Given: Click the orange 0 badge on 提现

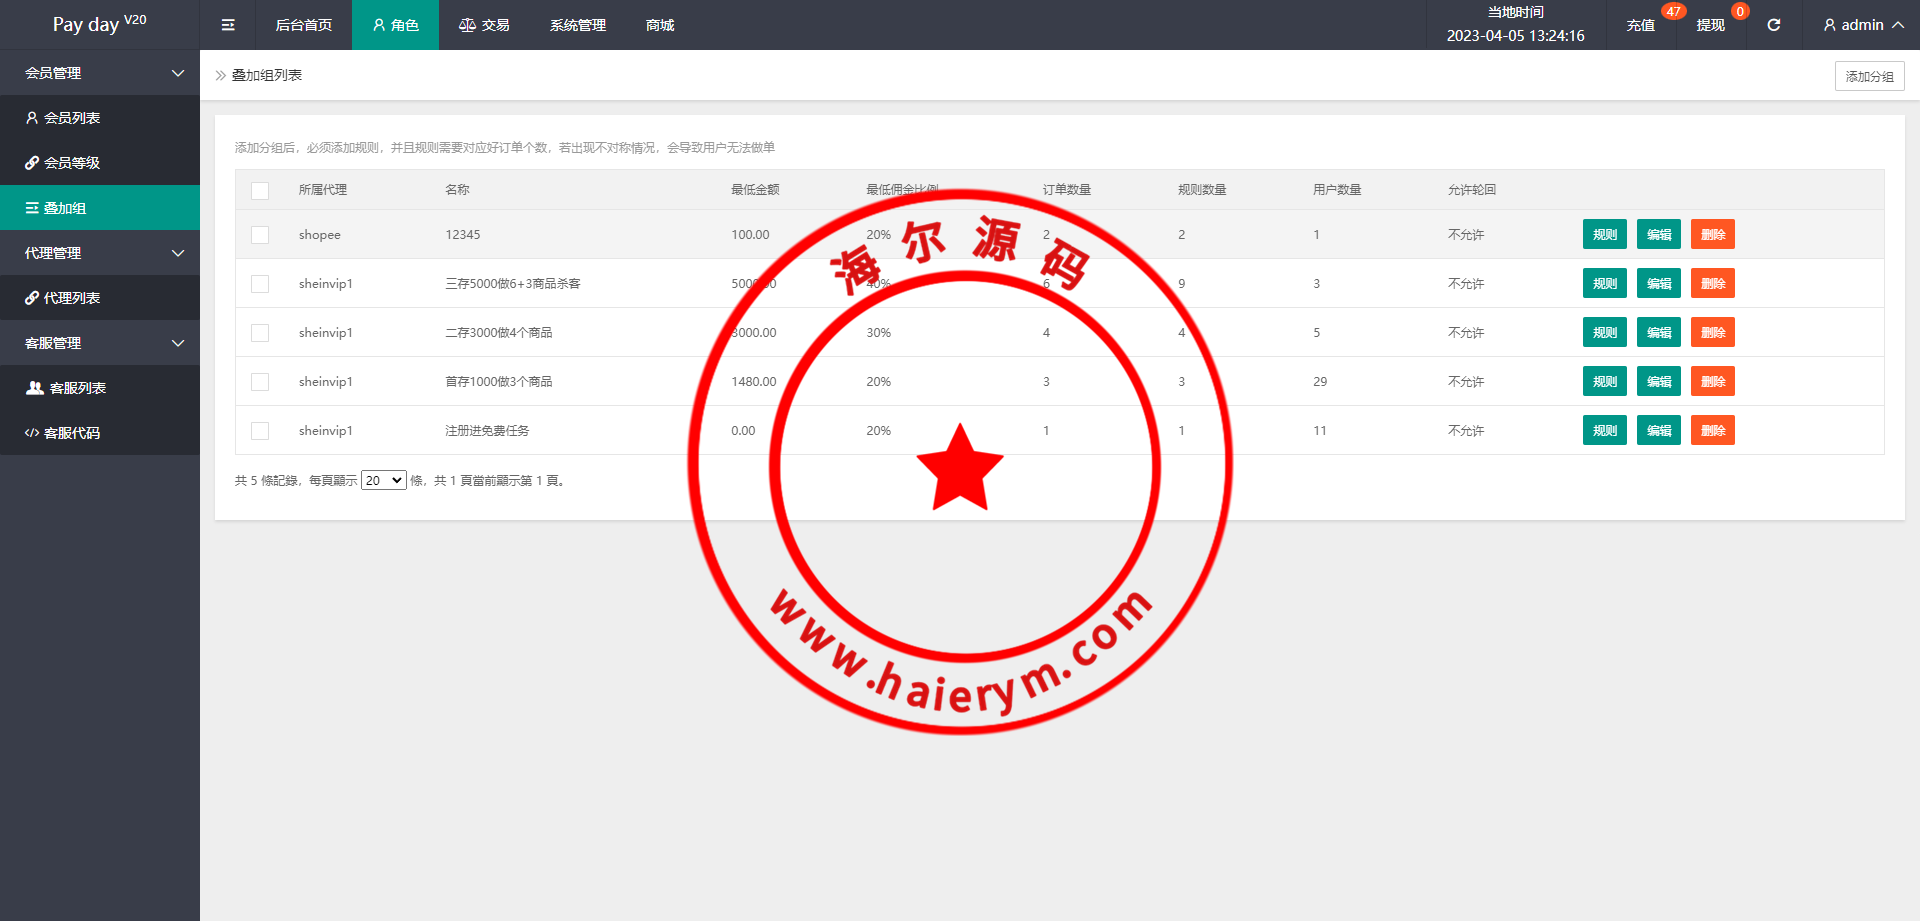Looking at the screenshot, I should [x=1740, y=12].
